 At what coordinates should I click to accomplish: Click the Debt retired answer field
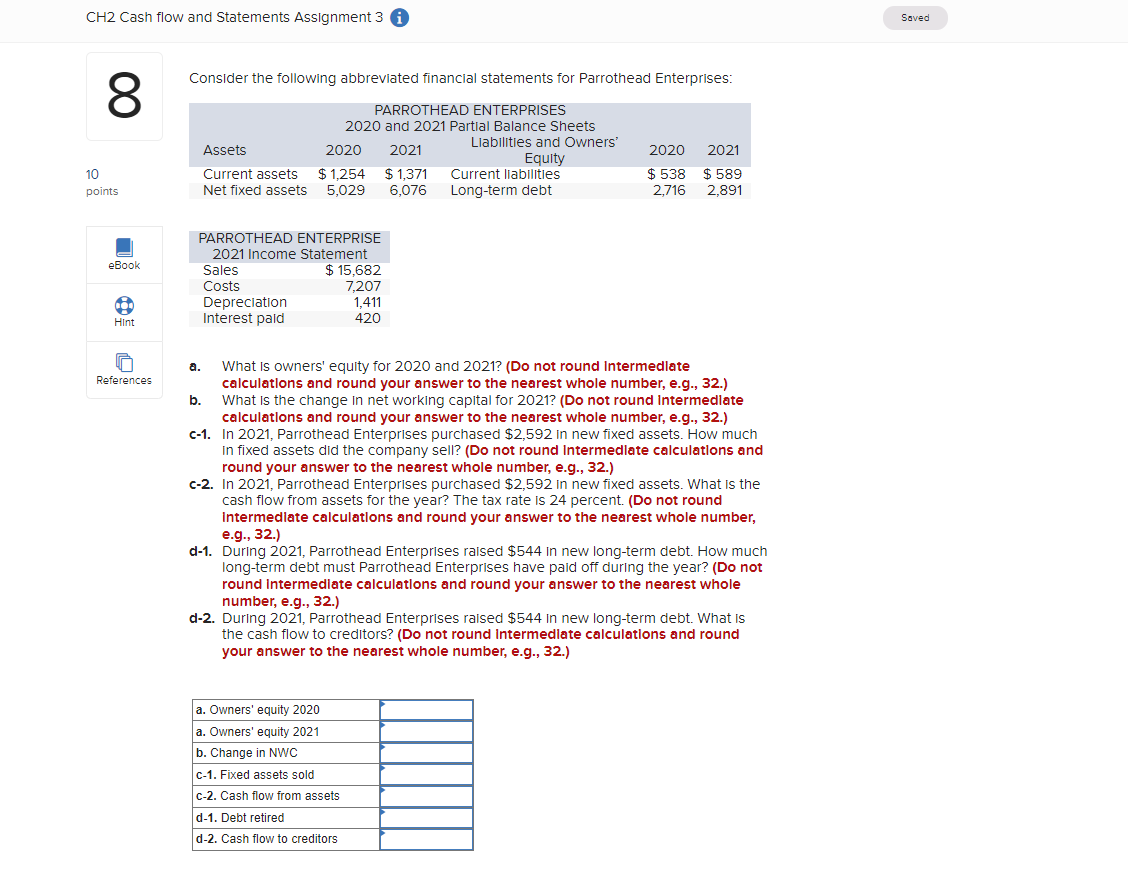tap(427, 818)
